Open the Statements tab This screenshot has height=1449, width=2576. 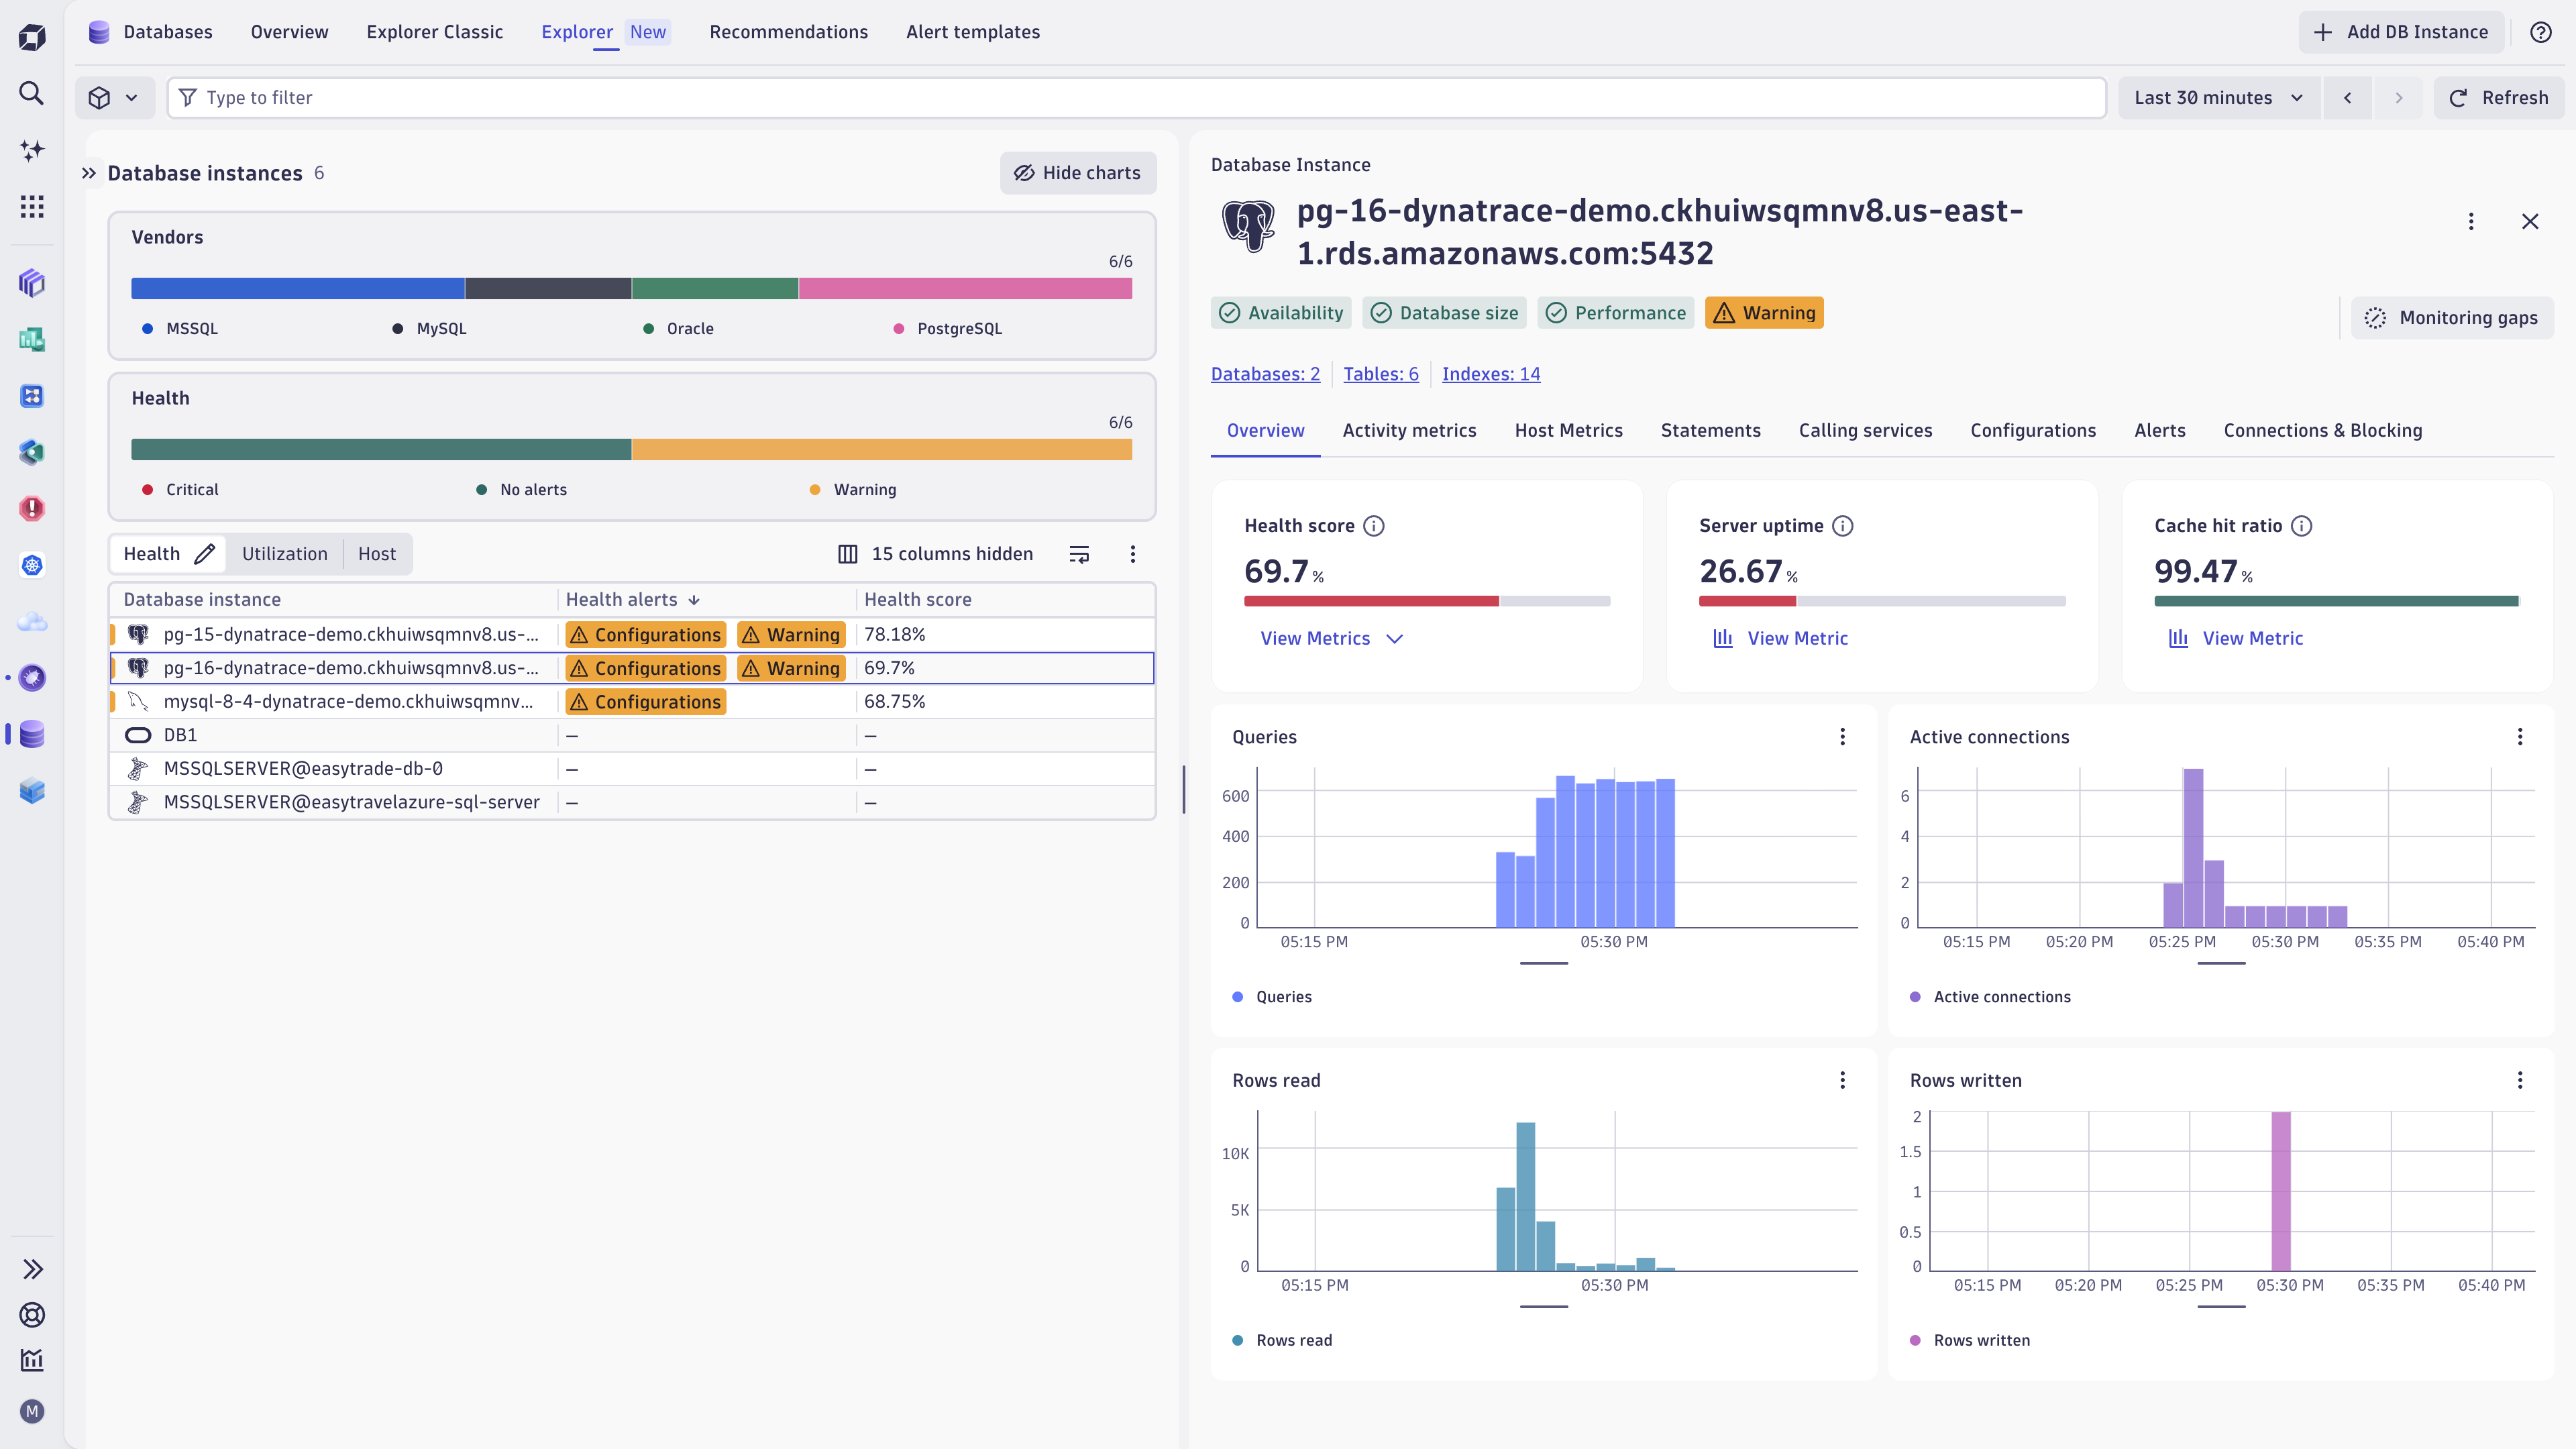(x=1711, y=431)
